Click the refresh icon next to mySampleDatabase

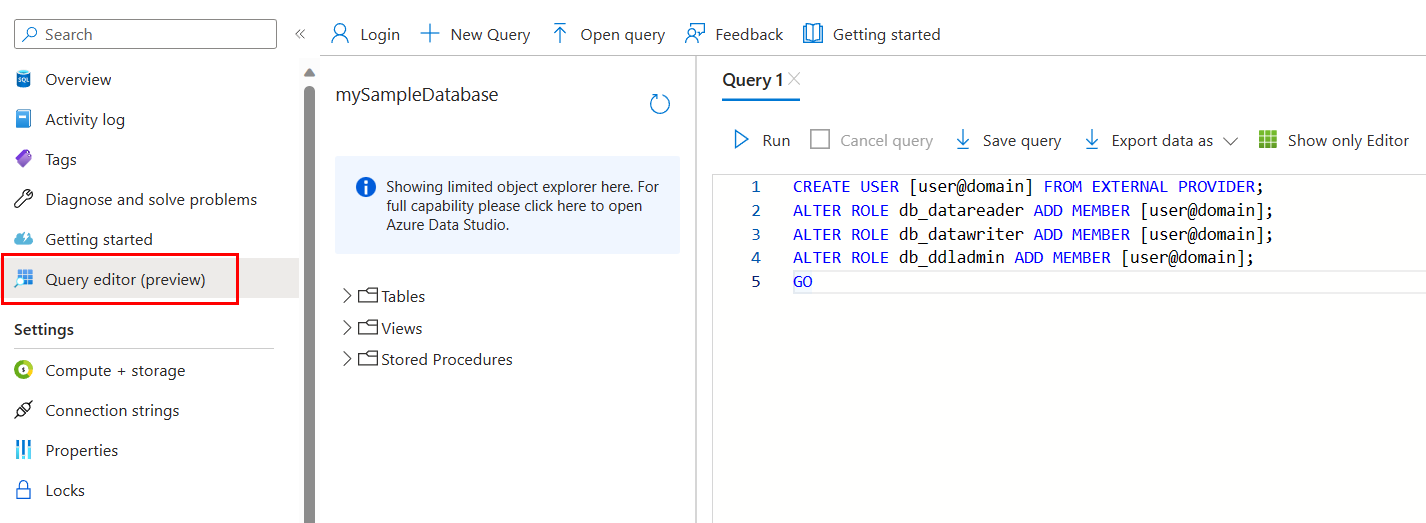point(660,104)
